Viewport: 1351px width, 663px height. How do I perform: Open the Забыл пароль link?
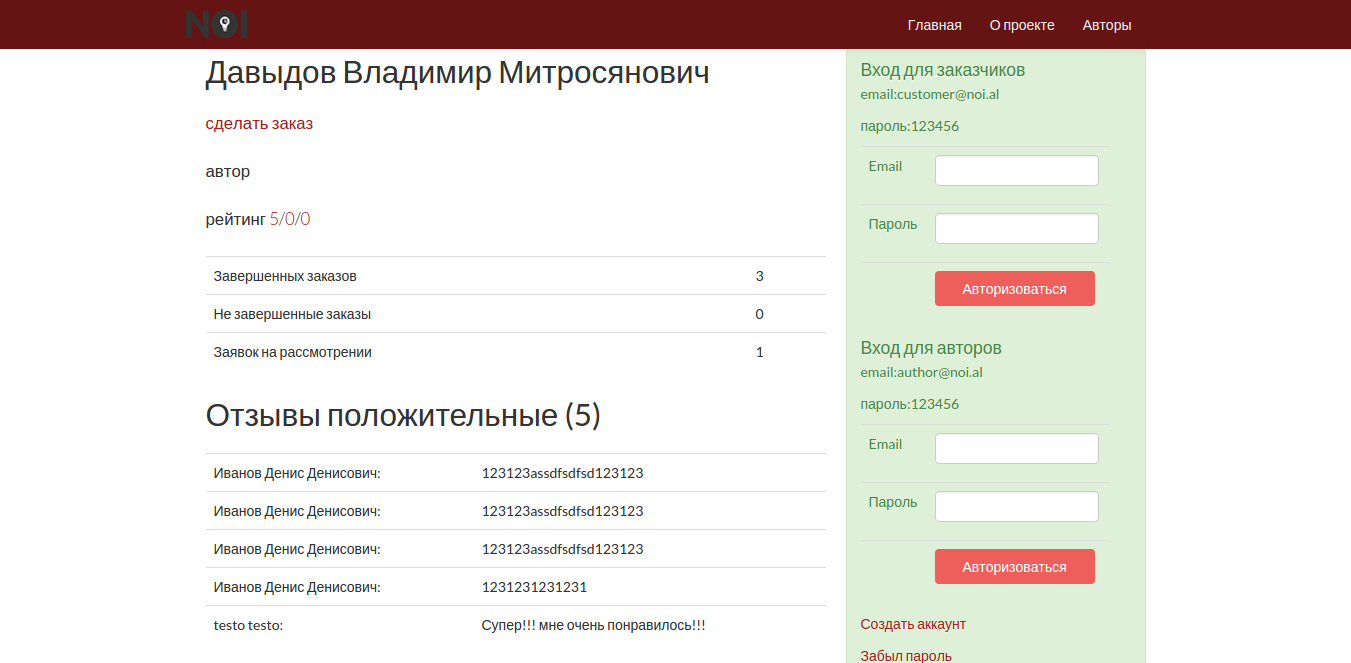pyautogui.click(x=906, y=656)
